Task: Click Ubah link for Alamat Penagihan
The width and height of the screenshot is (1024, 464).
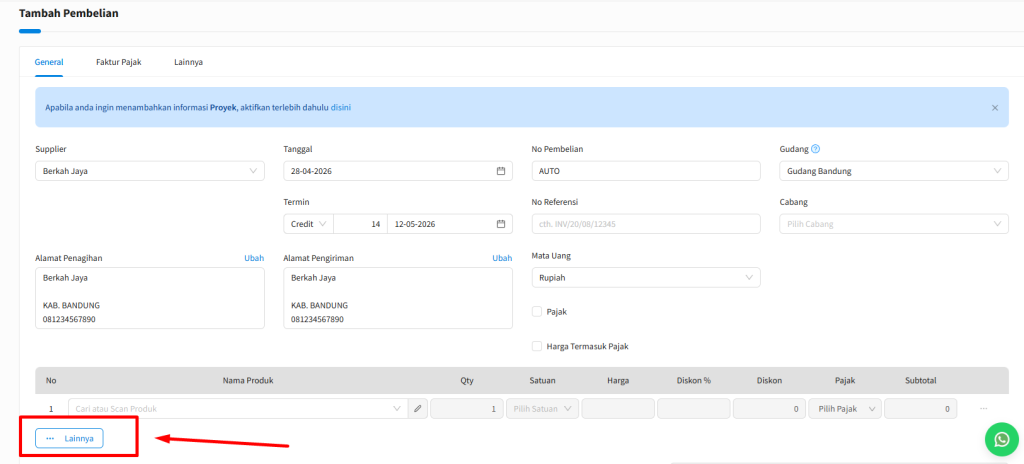Action: 254,258
